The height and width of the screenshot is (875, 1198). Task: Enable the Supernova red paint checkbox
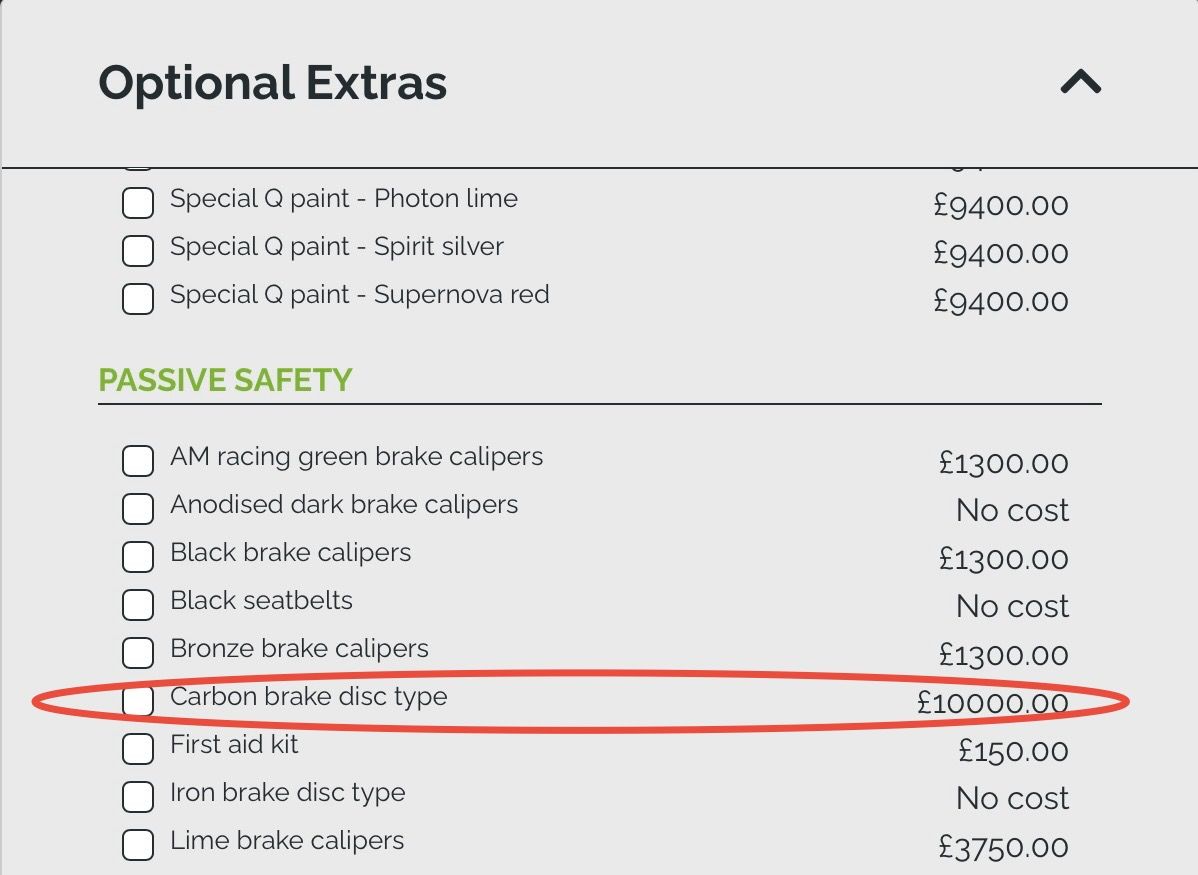(x=138, y=299)
